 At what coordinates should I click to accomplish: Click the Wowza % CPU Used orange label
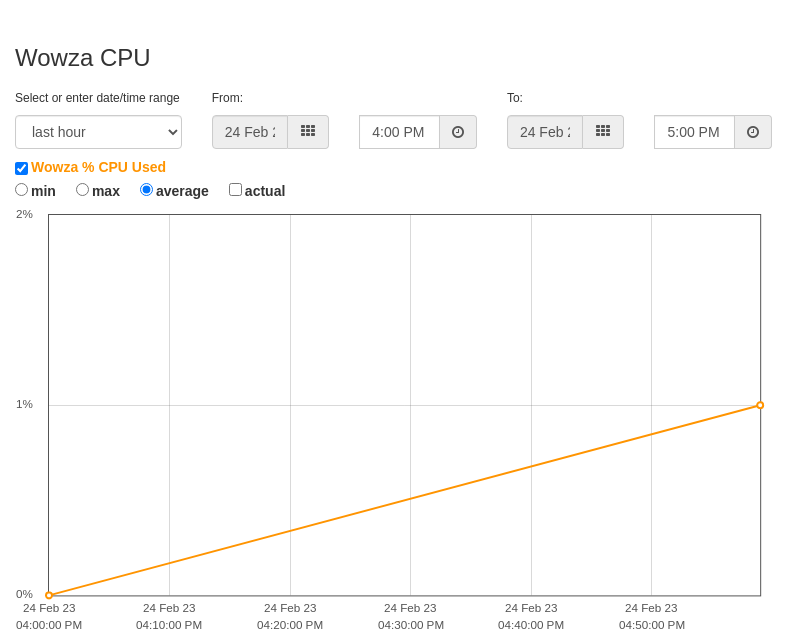(98, 167)
